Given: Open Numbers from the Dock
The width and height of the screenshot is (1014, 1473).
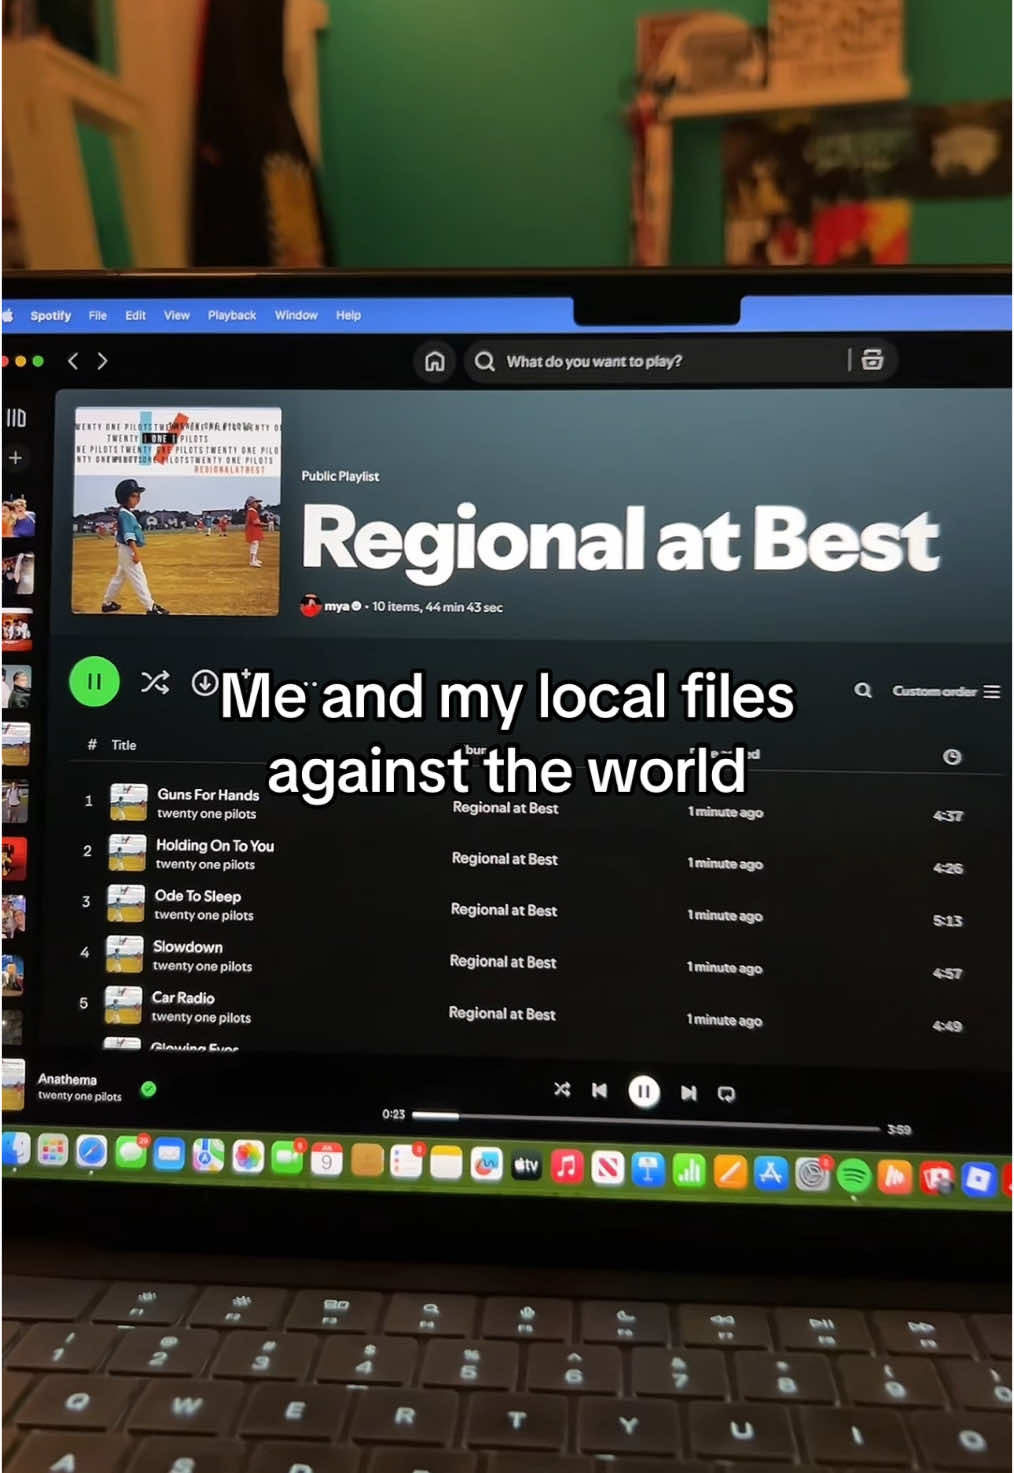Looking at the screenshot, I should pyautogui.click(x=689, y=1170).
